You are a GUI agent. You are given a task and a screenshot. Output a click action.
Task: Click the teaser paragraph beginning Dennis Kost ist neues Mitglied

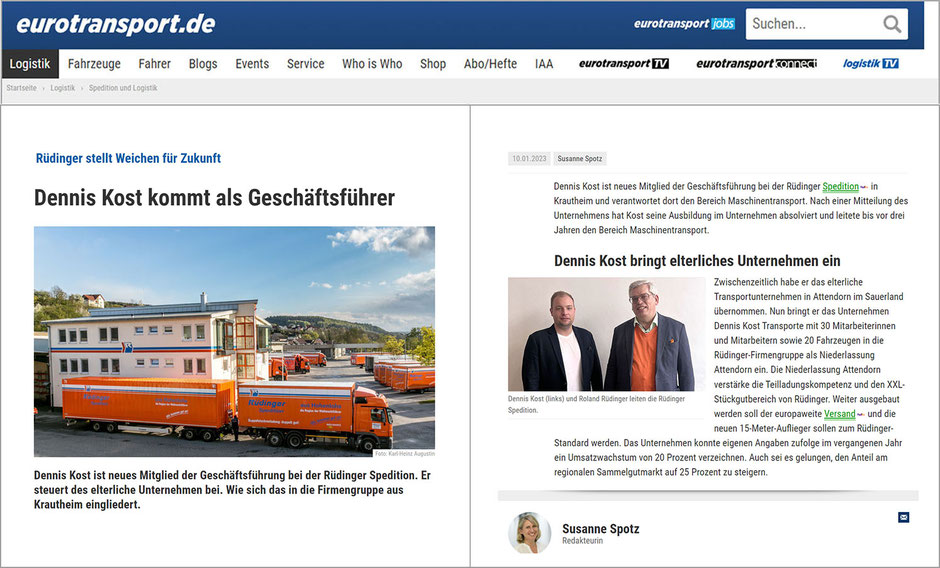tap(233, 489)
